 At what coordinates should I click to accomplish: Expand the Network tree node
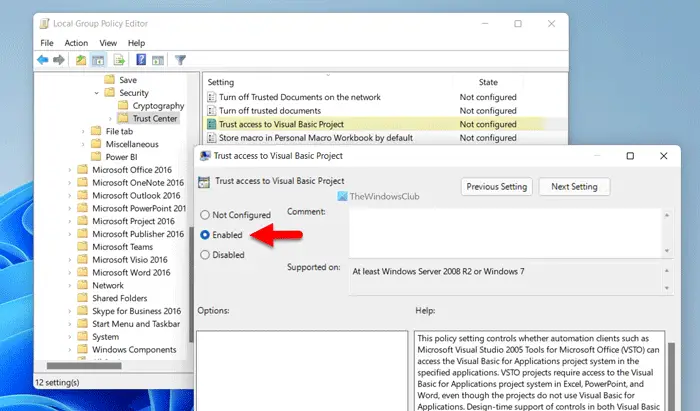pos(70,286)
